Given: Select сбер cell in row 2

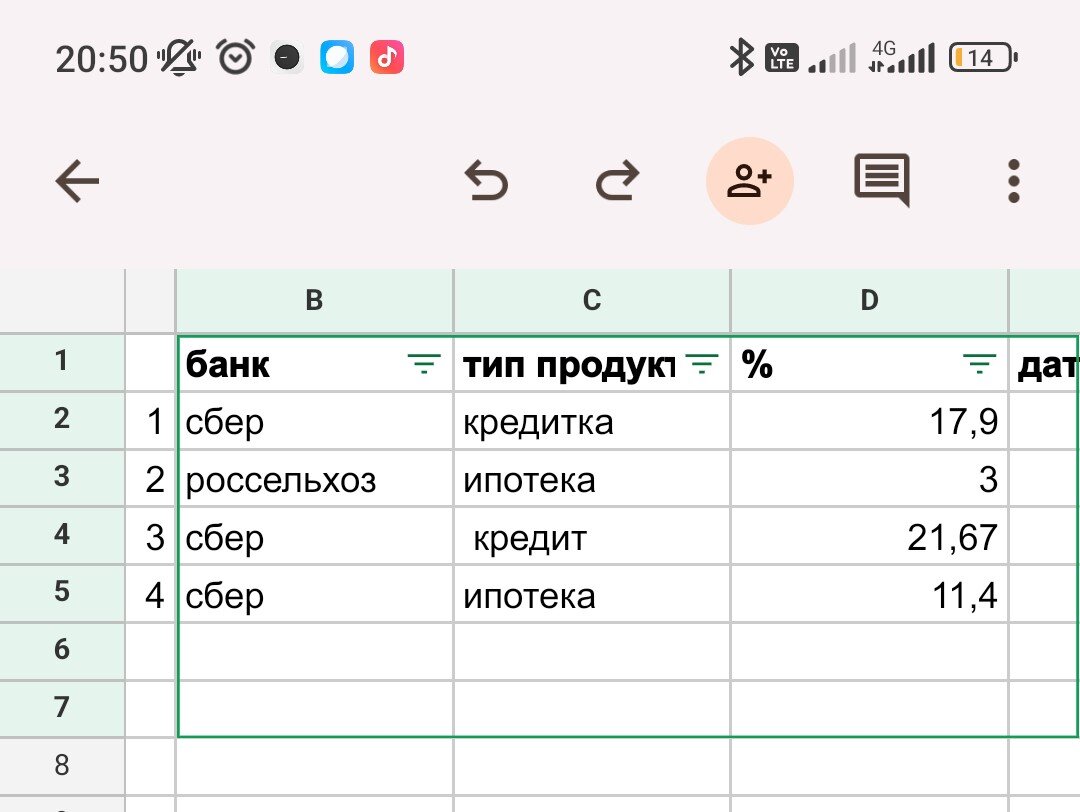Looking at the screenshot, I should point(315,421).
